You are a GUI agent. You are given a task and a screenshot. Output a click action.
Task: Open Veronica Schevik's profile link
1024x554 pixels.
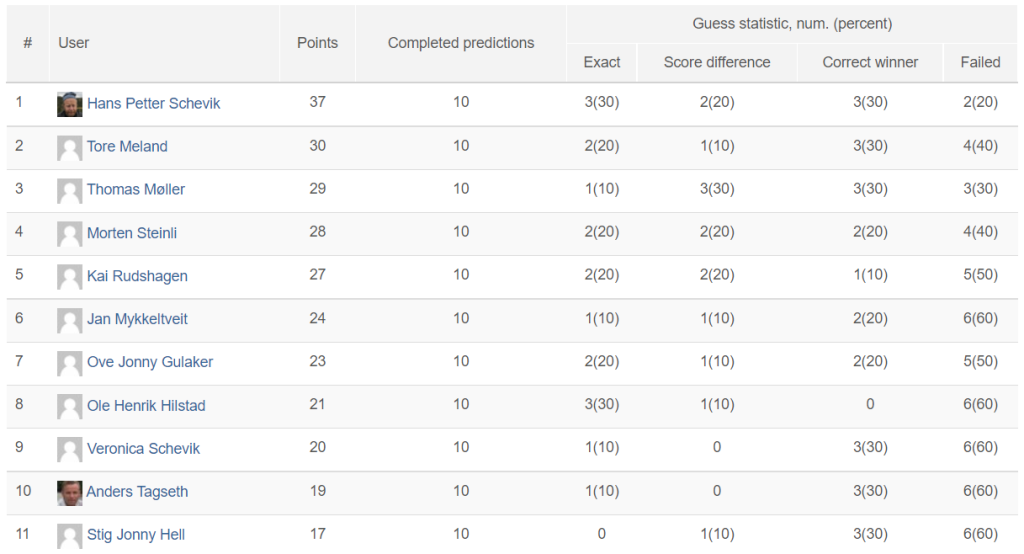pos(144,449)
